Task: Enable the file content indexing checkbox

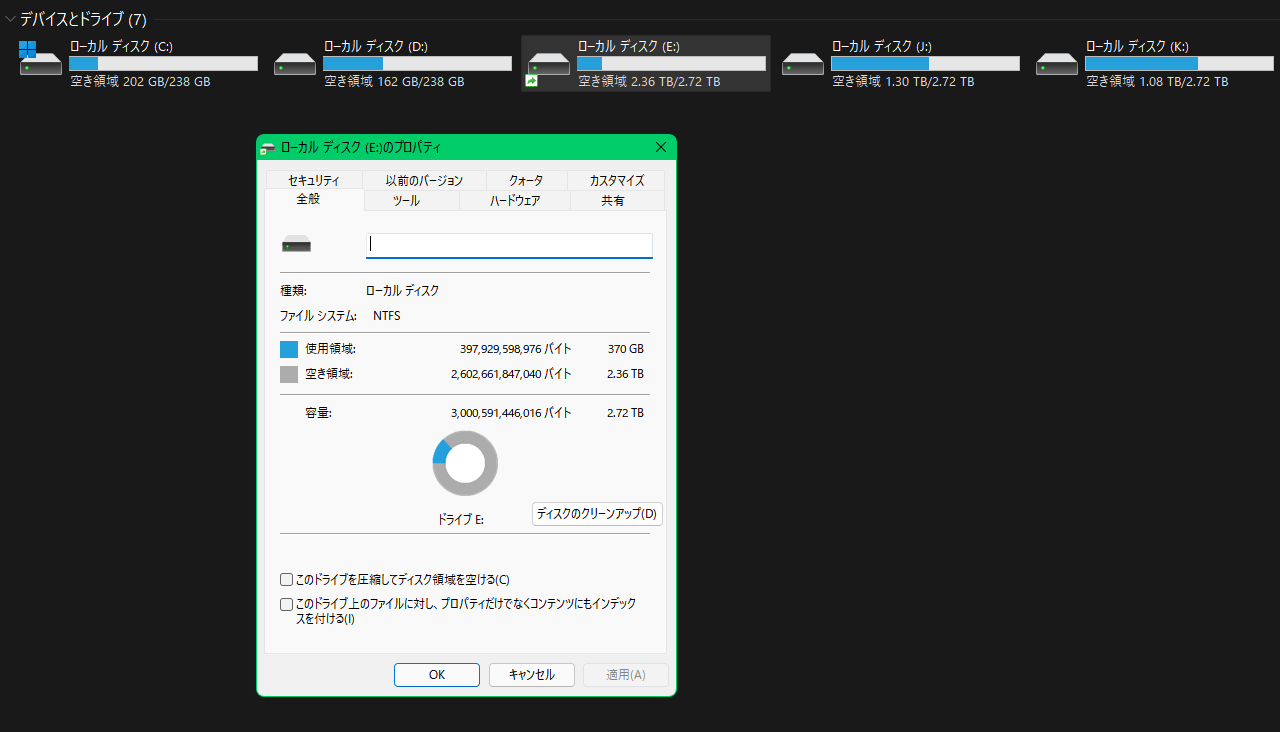Action: click(x=287, y=604)
